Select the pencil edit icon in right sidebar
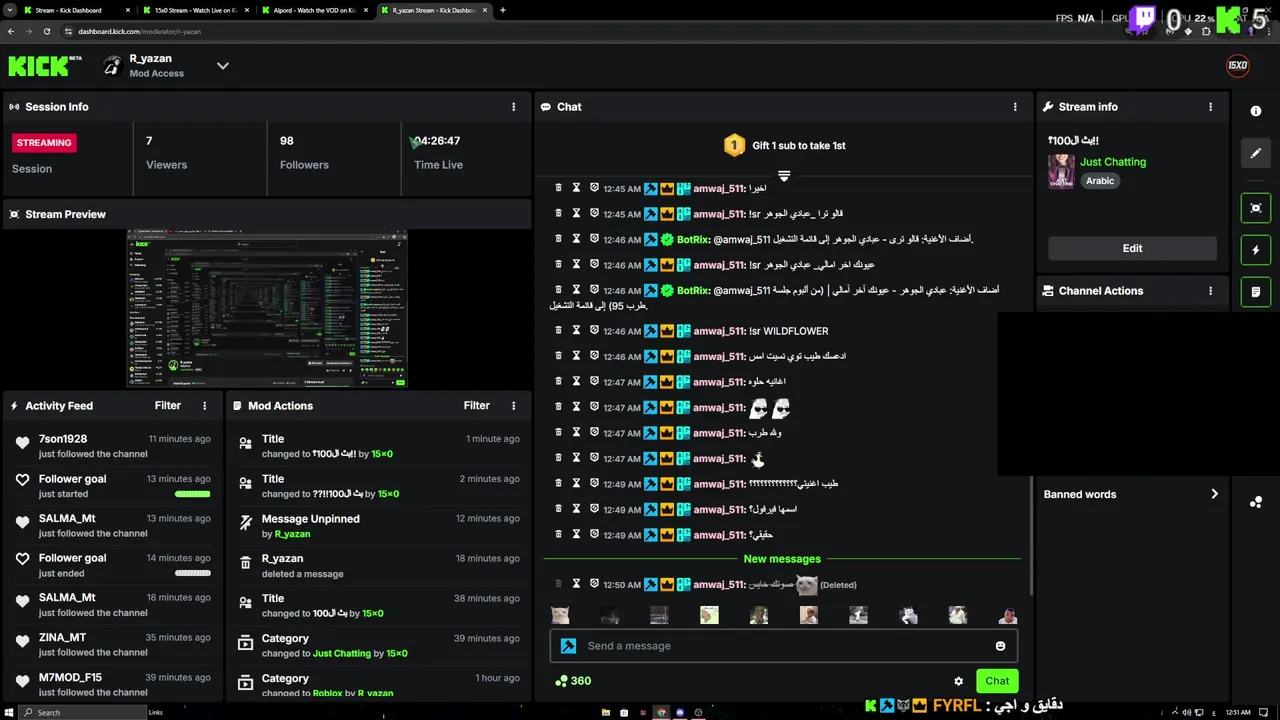The width and height of the screenshot is (1280, 720). (x=1256, y=154)
